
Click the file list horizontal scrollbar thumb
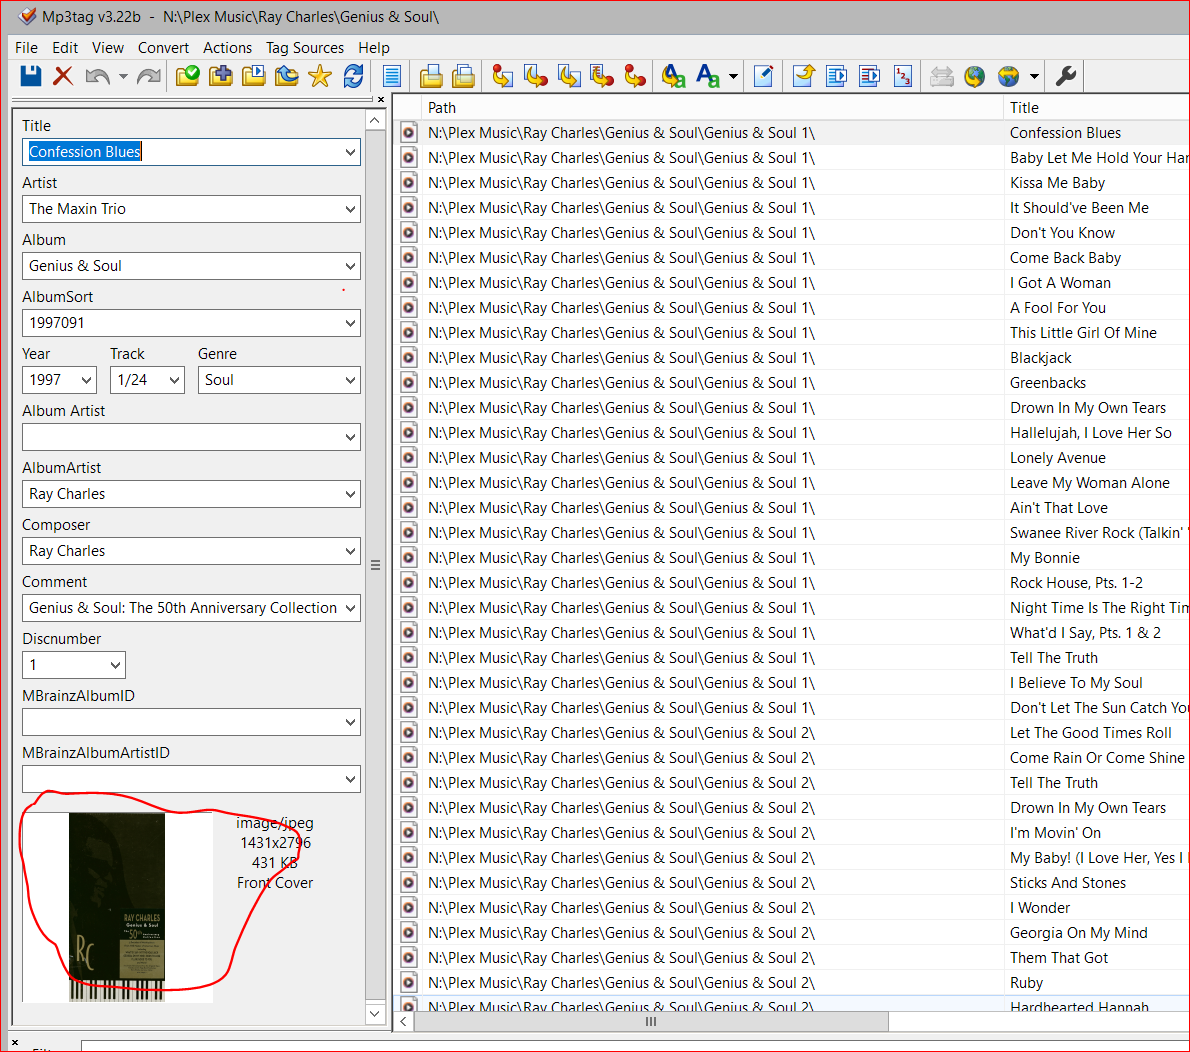(650, 1022)
